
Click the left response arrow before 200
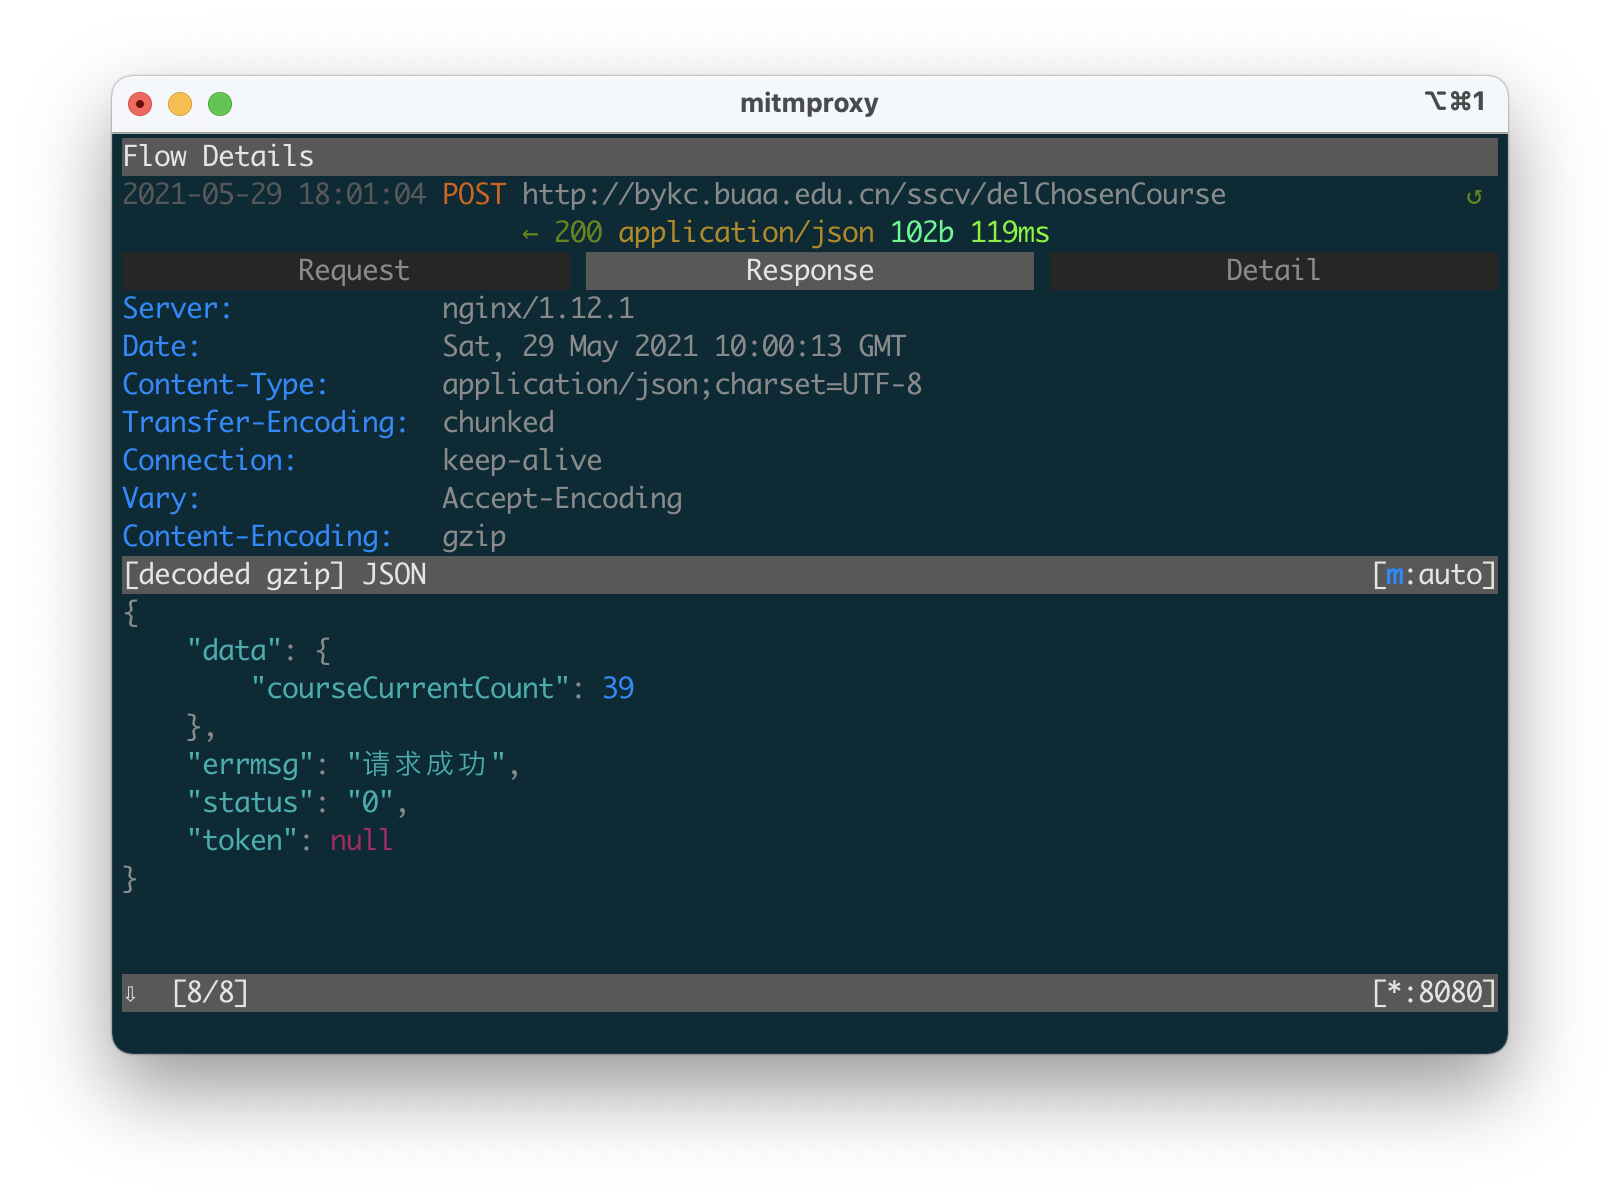[530, 234]
